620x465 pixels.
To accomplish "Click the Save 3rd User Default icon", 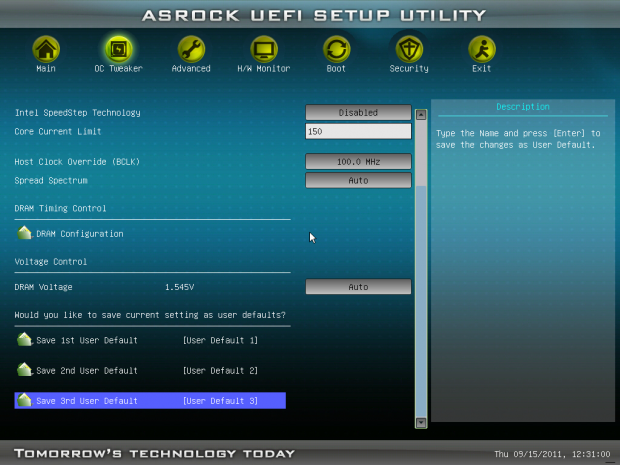I will 24,400.
